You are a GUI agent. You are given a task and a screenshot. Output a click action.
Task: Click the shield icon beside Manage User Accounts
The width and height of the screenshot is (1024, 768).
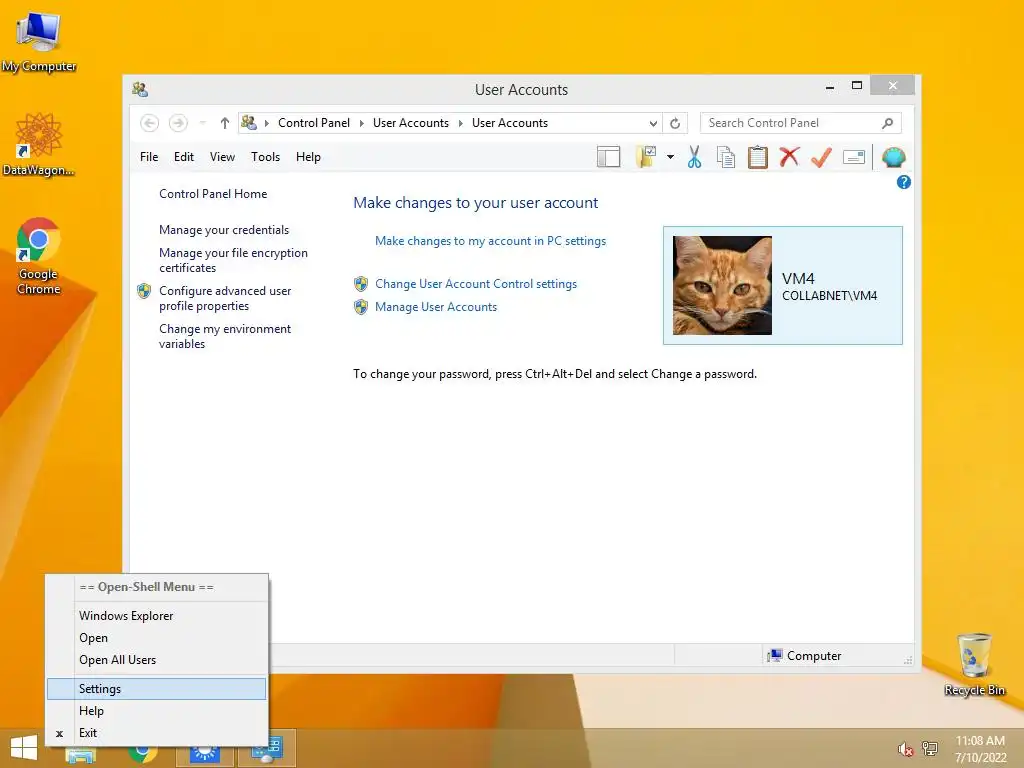pos(361,307)
